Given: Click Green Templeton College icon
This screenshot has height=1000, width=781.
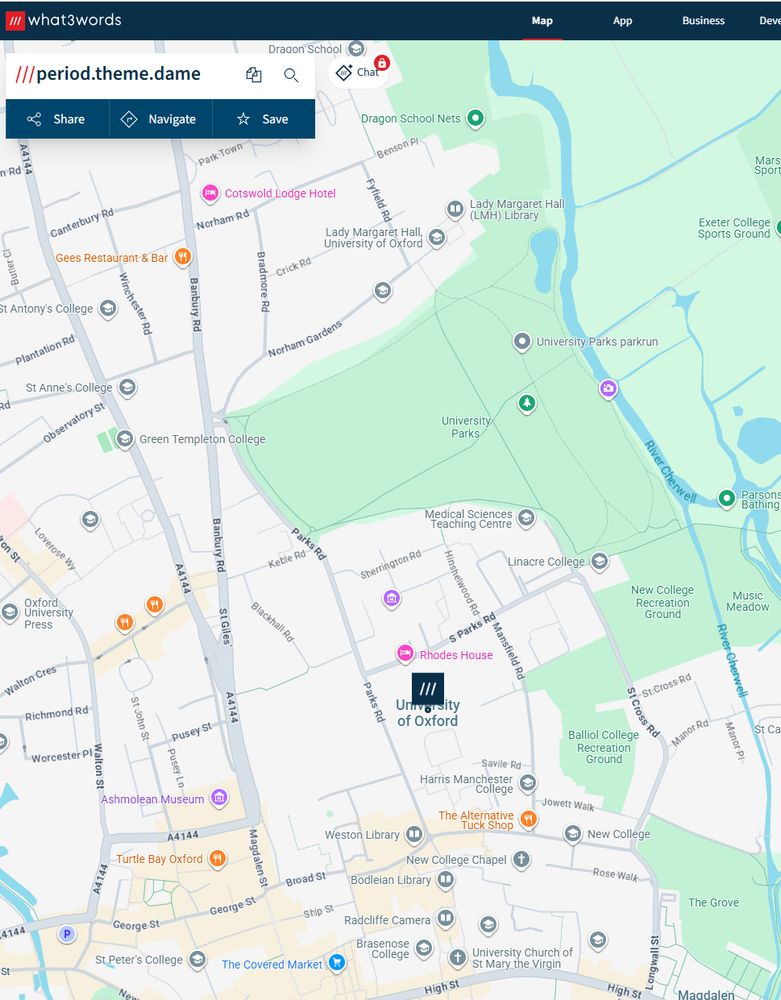Looking at the screenshot, I should [124, 439].
